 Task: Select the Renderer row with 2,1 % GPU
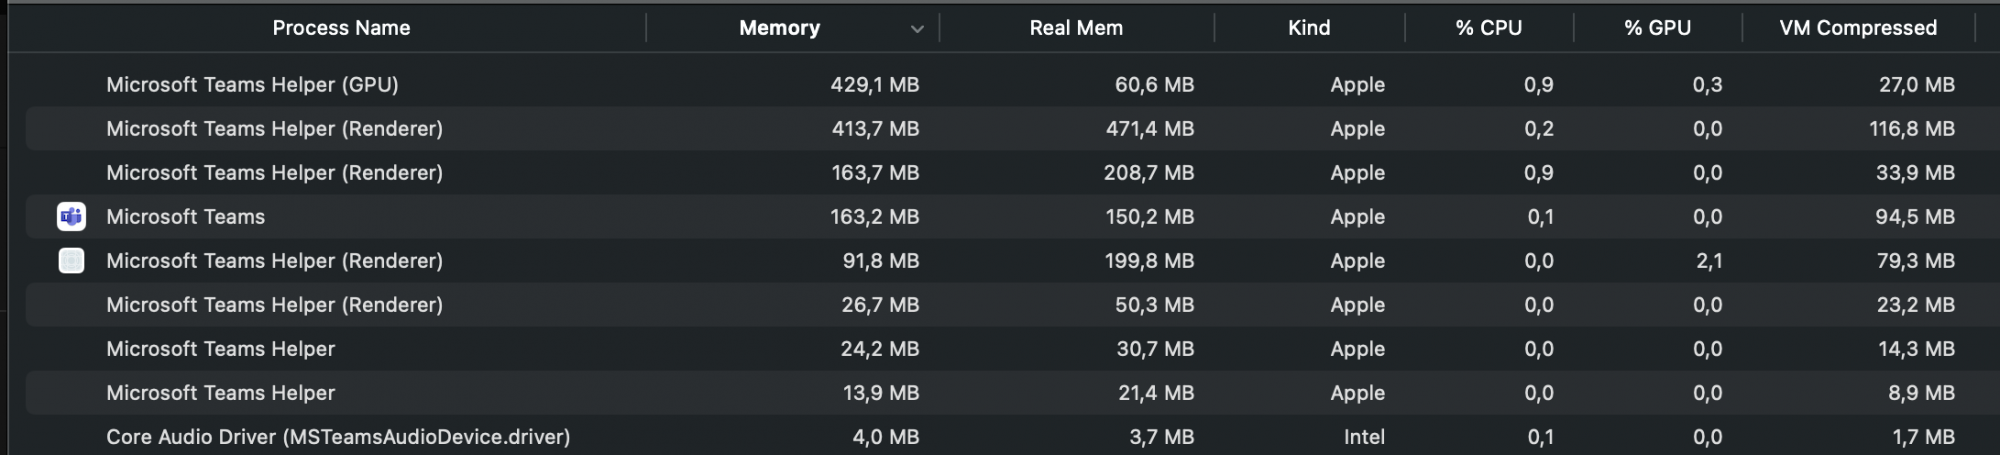tap(274, 261)
